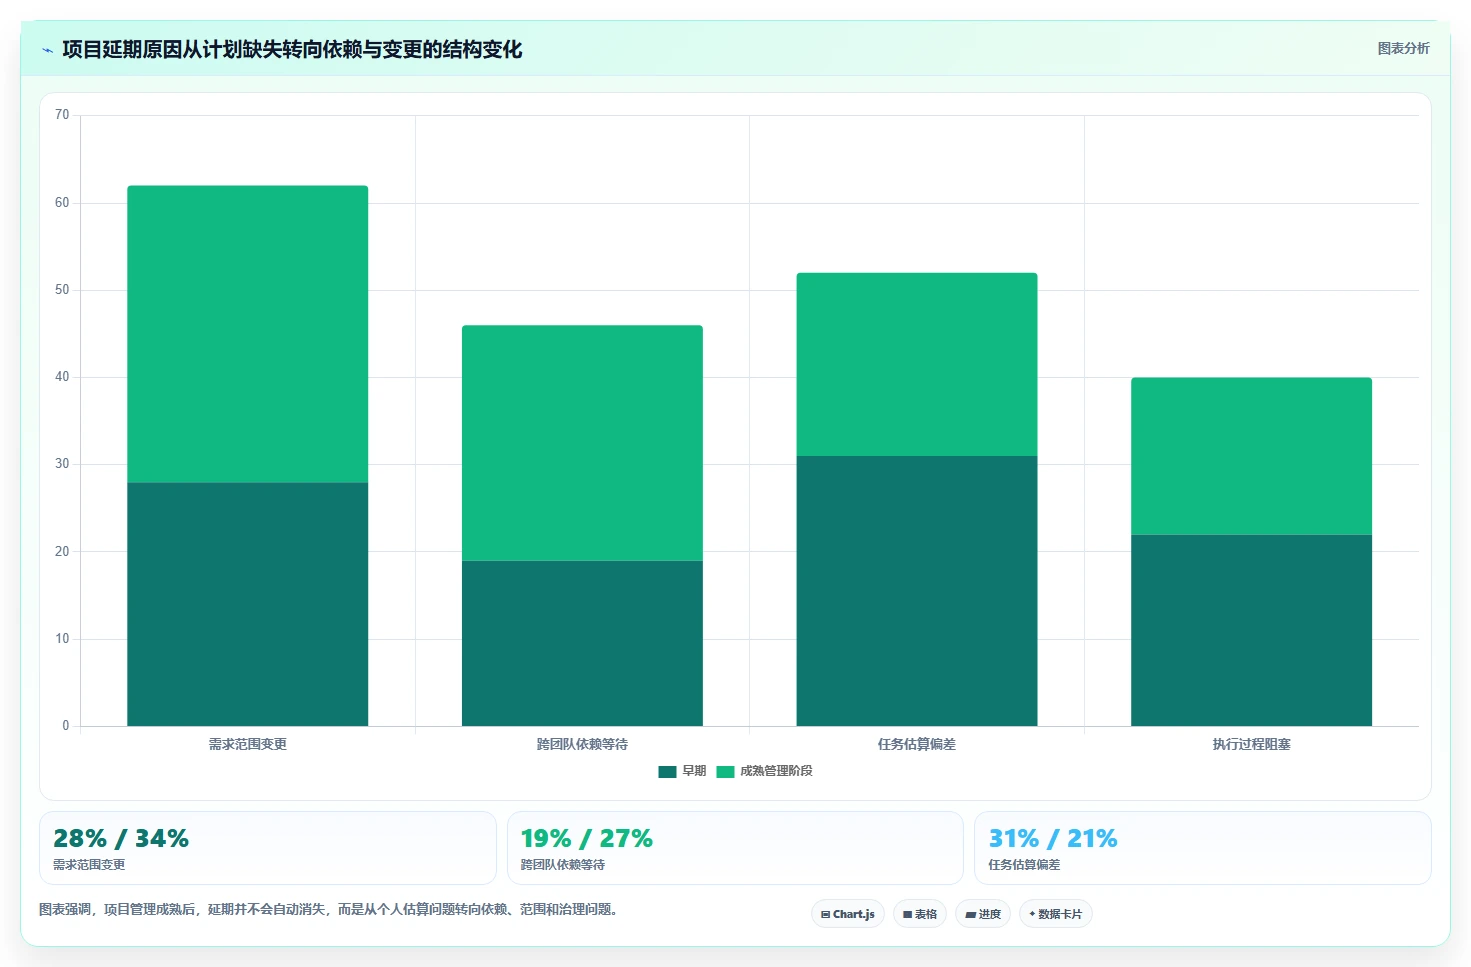
Task: Click the 早期 legend label
Action: point(694,771)
